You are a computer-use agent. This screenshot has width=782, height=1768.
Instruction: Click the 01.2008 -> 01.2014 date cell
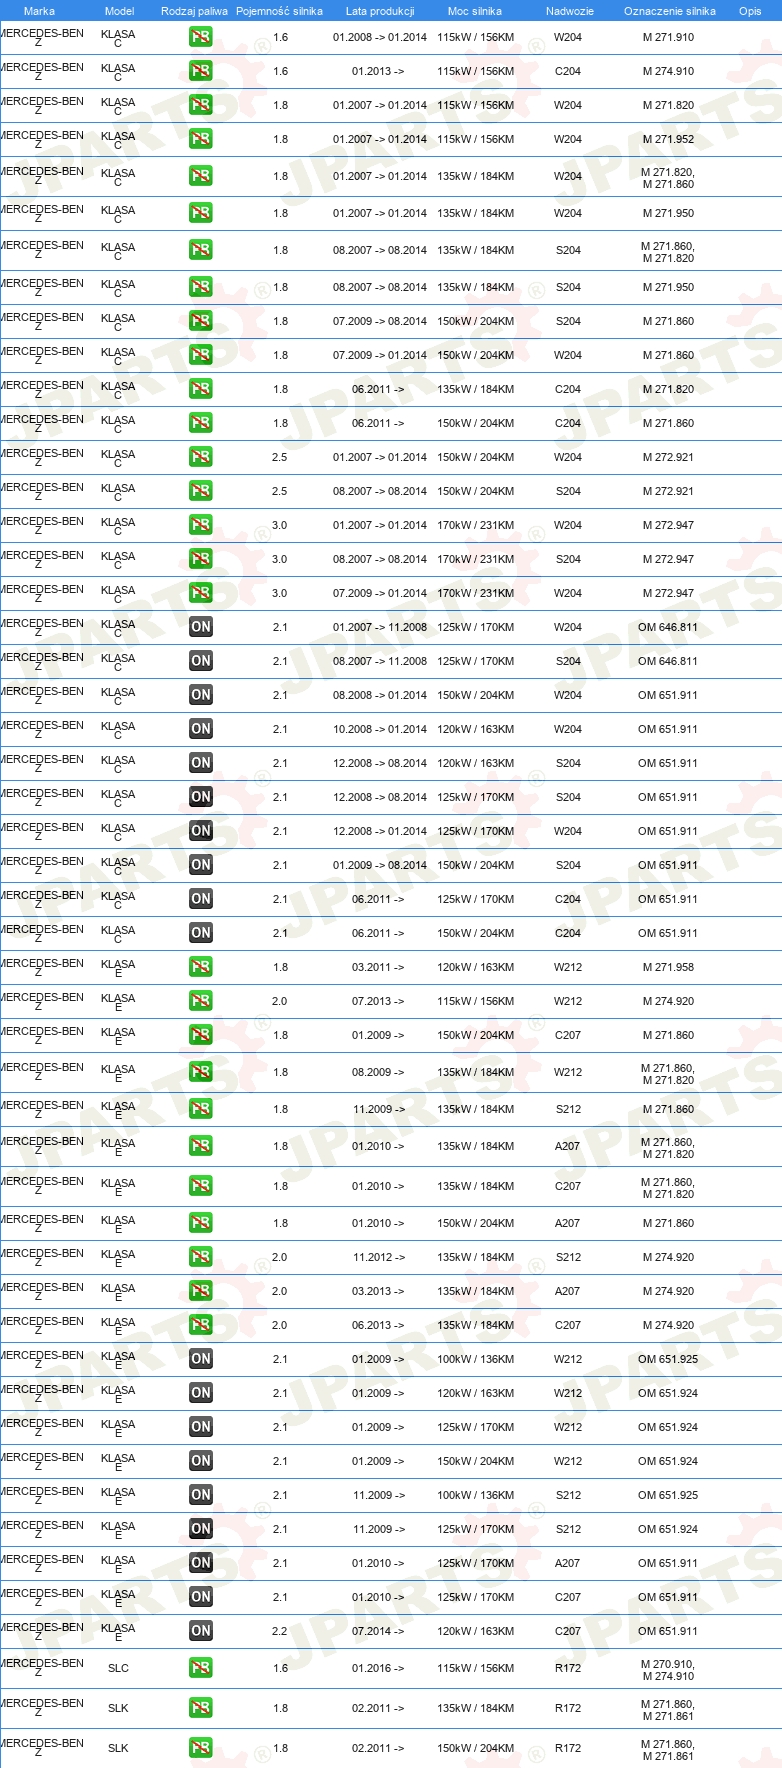click(x=380, y=37)
